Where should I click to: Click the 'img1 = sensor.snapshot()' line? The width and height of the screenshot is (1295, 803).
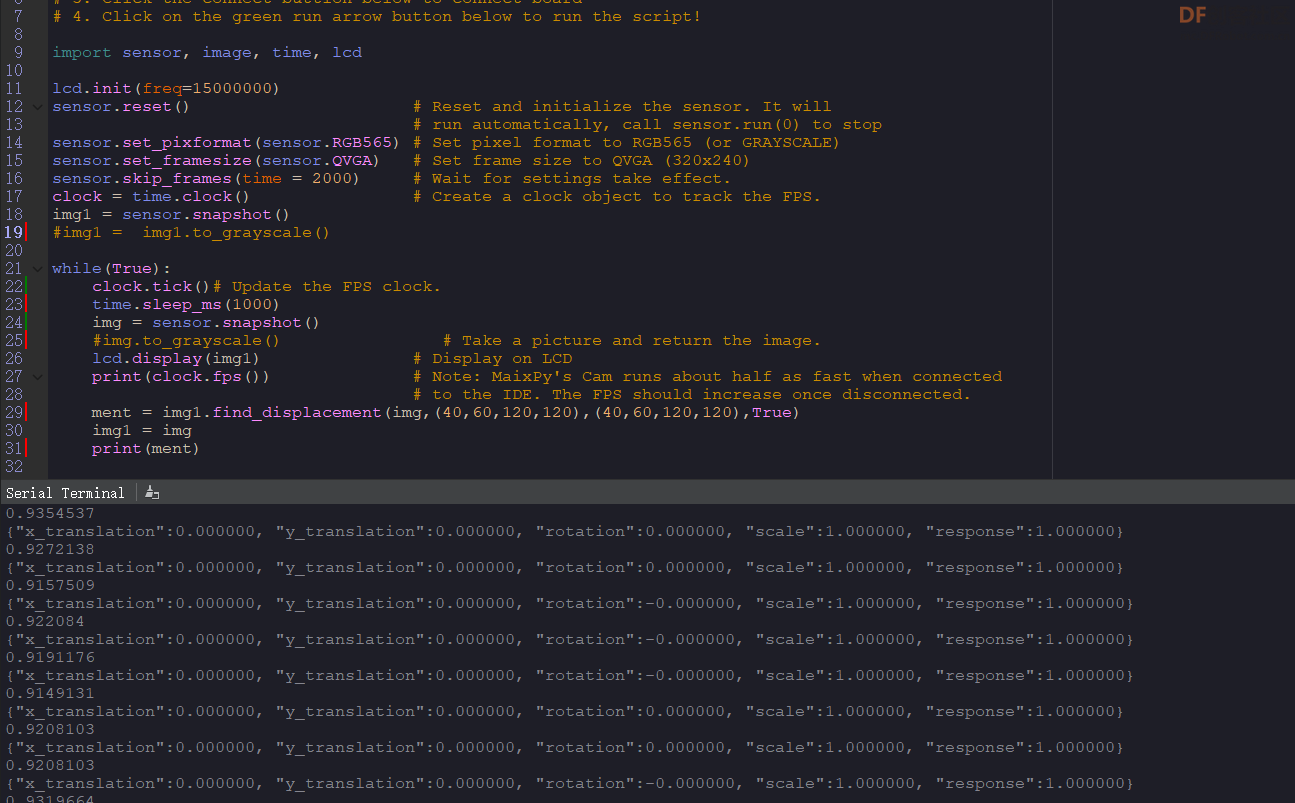pos(171,215)
